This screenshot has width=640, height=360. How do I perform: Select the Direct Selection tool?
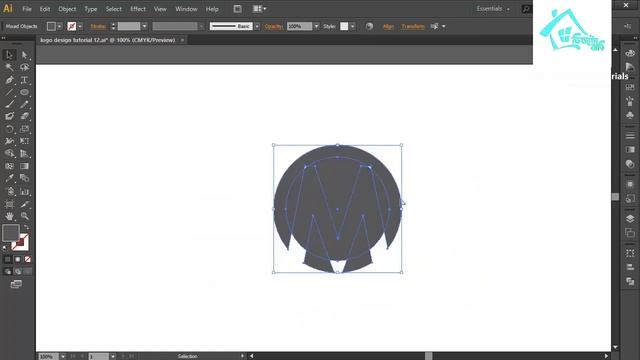click(x=24, y=55)
